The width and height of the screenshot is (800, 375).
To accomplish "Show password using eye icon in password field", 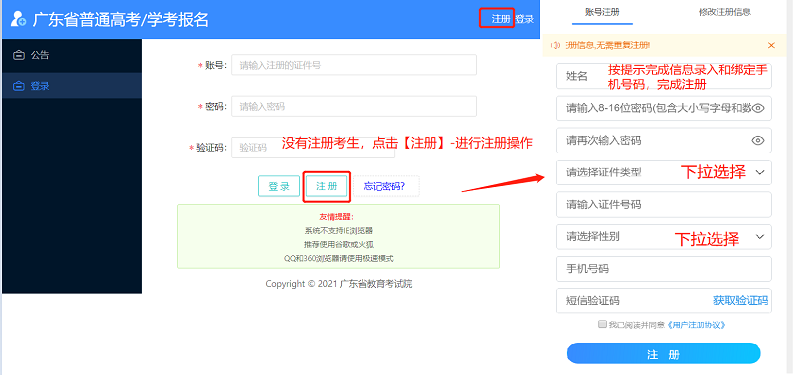I will (758, 108).
